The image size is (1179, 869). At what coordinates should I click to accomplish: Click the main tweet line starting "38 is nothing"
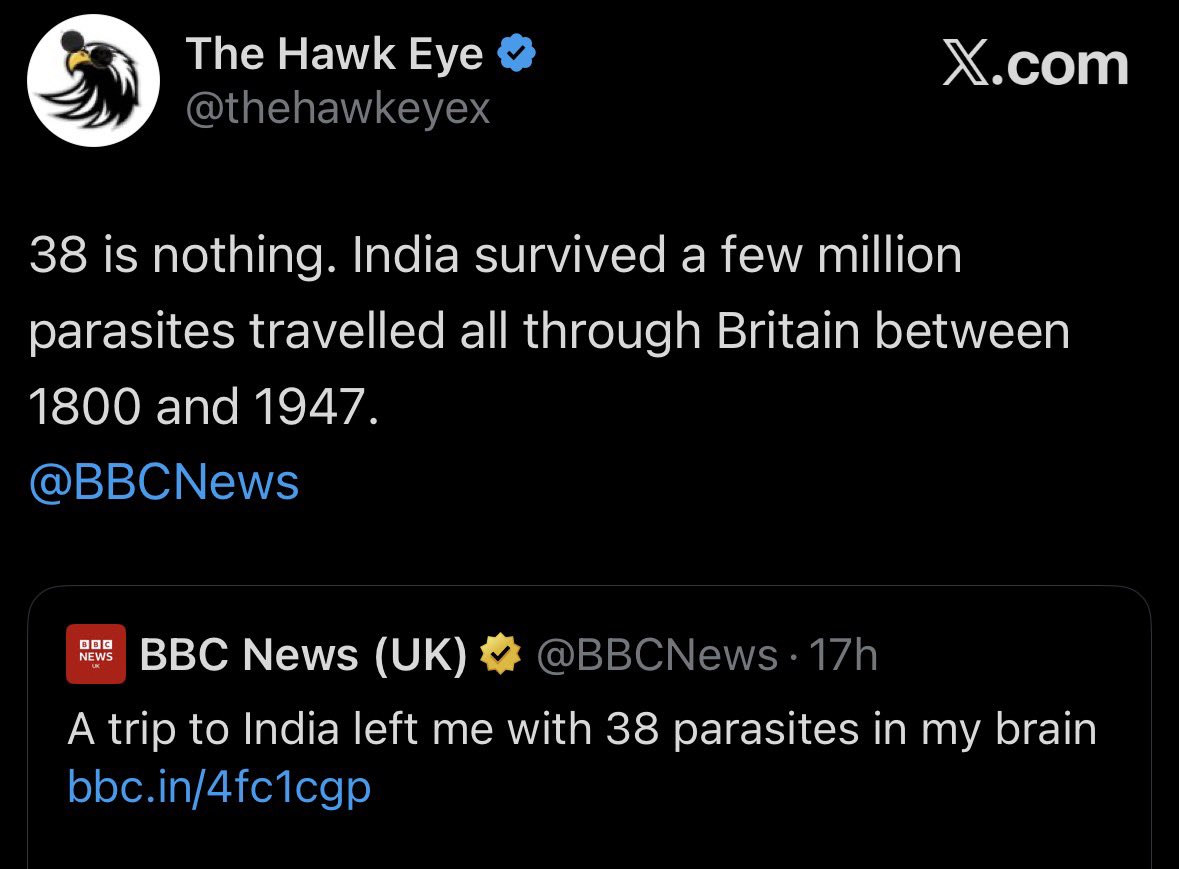(x=496, y=256)
